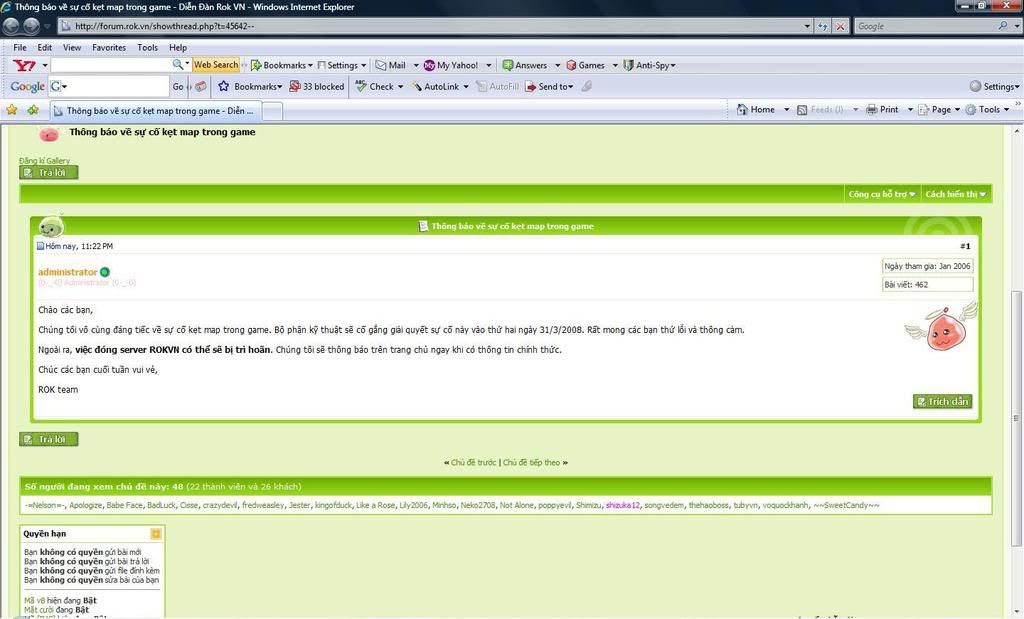The width and height of the screenshot is (1024, 619).
Task: Click the Print icon in command bar
Action: click(882, 110)
